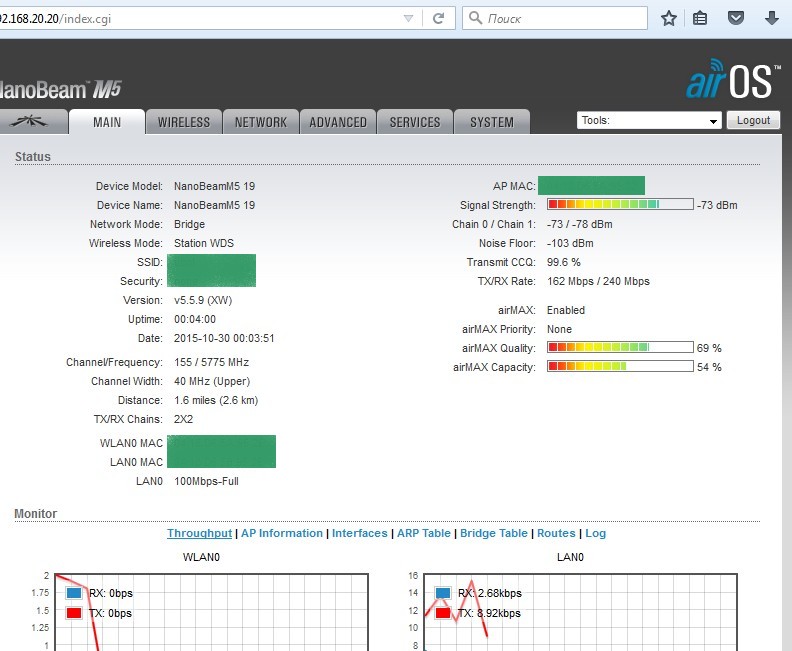Screen dimensions: 792x651
Task: Click the WLAN0 throughput graph
Action: [211, 612]
